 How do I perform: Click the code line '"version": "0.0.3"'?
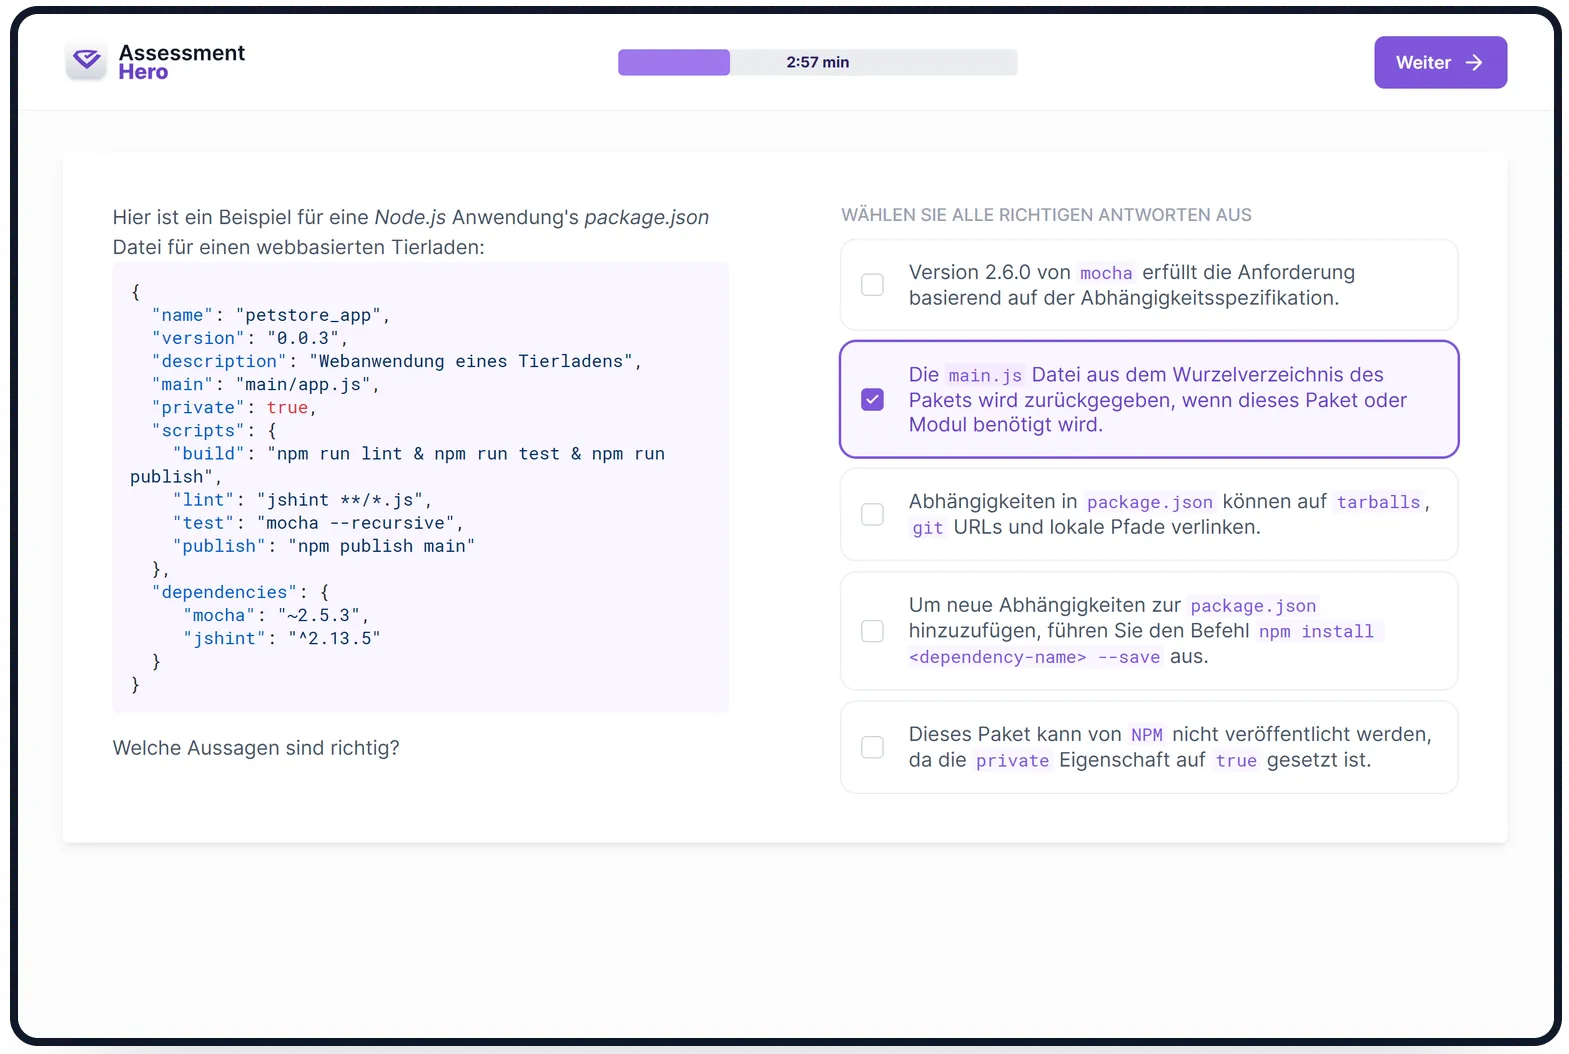pyautogui.click(x=250, y=338)
